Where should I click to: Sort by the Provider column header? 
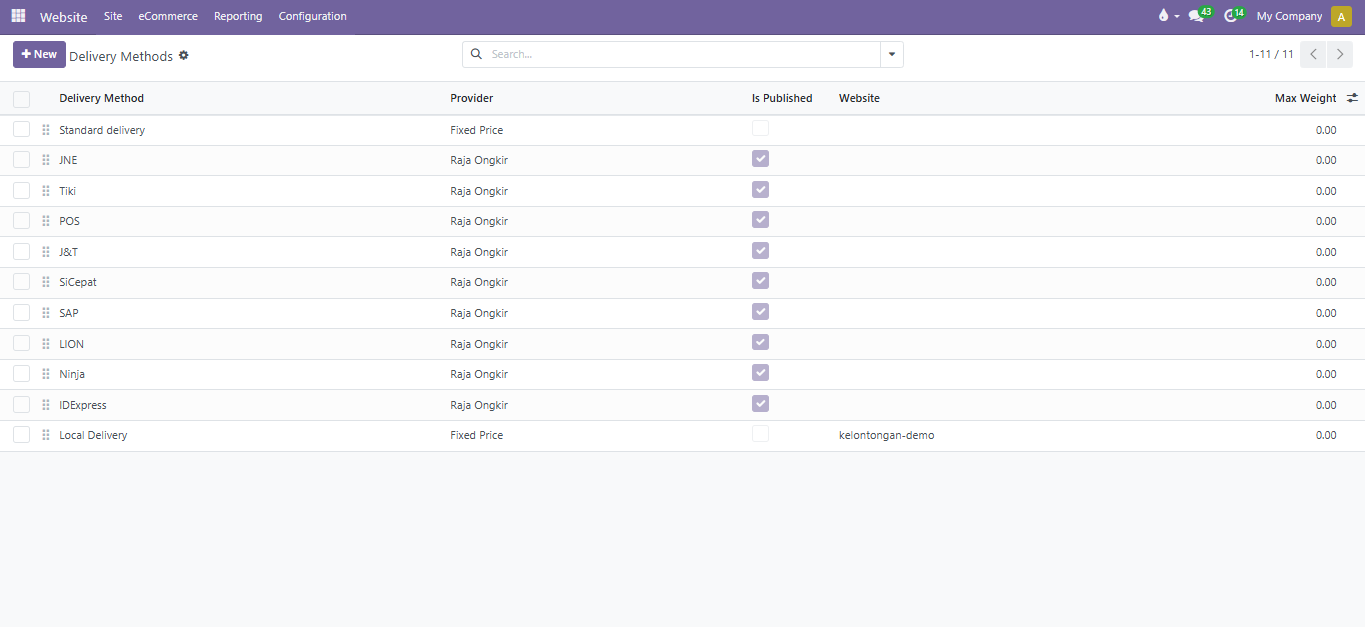pyautogui.click(x=471, y=98)
